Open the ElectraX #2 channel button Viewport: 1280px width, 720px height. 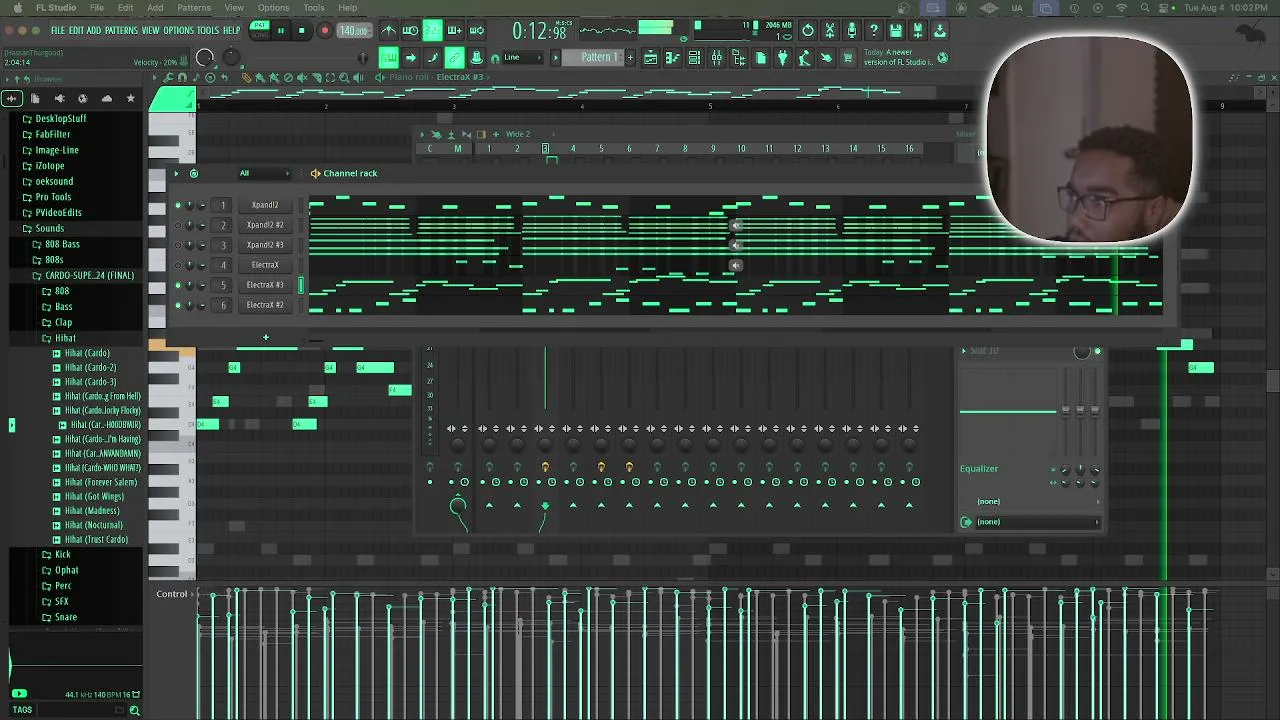tap(265, 305)
